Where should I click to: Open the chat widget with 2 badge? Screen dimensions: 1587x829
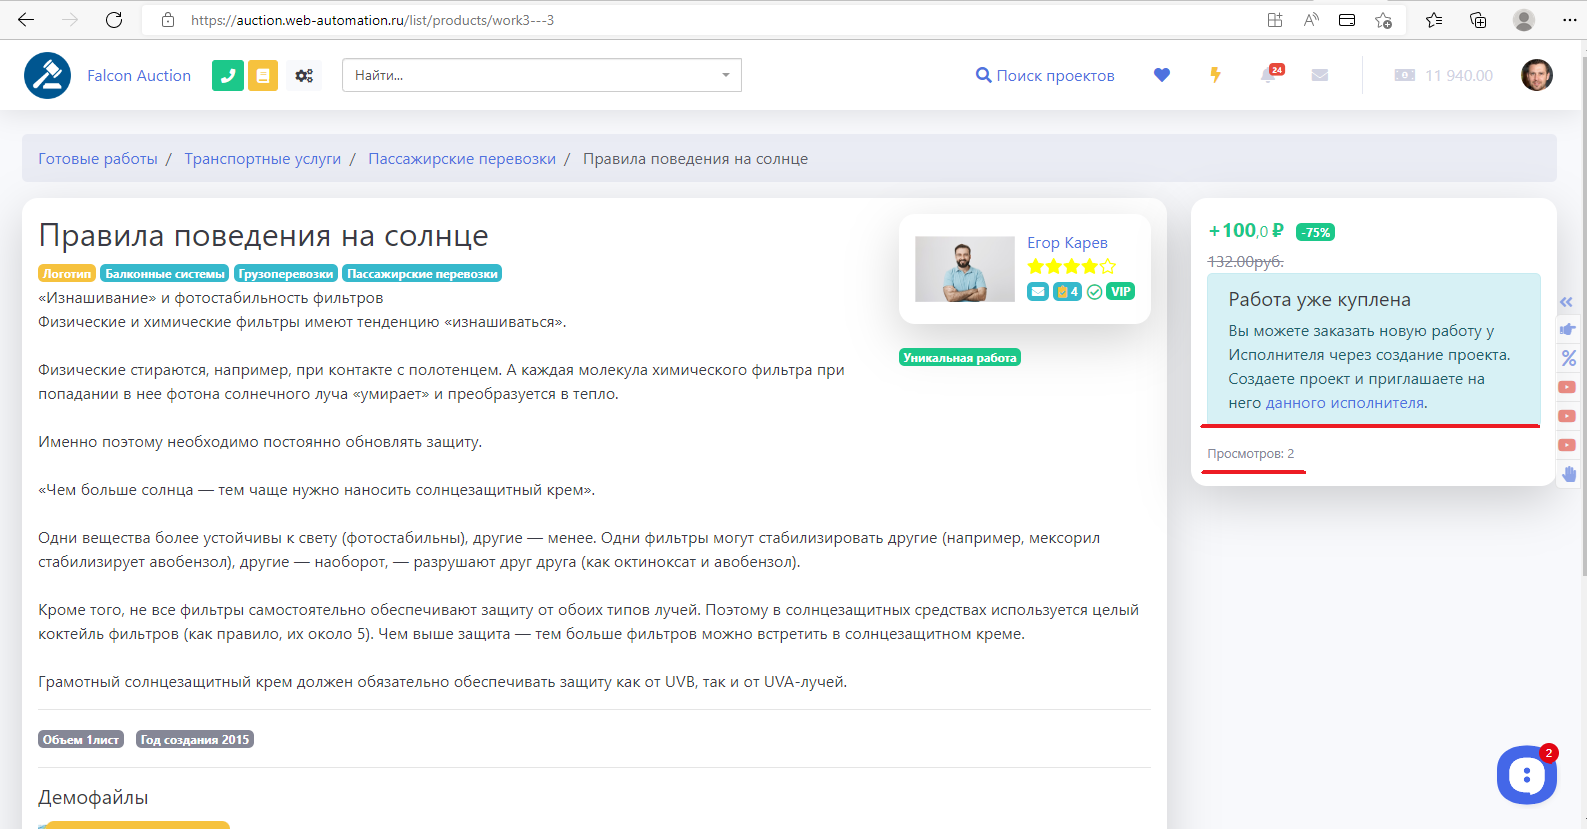tap(1526, 774)
